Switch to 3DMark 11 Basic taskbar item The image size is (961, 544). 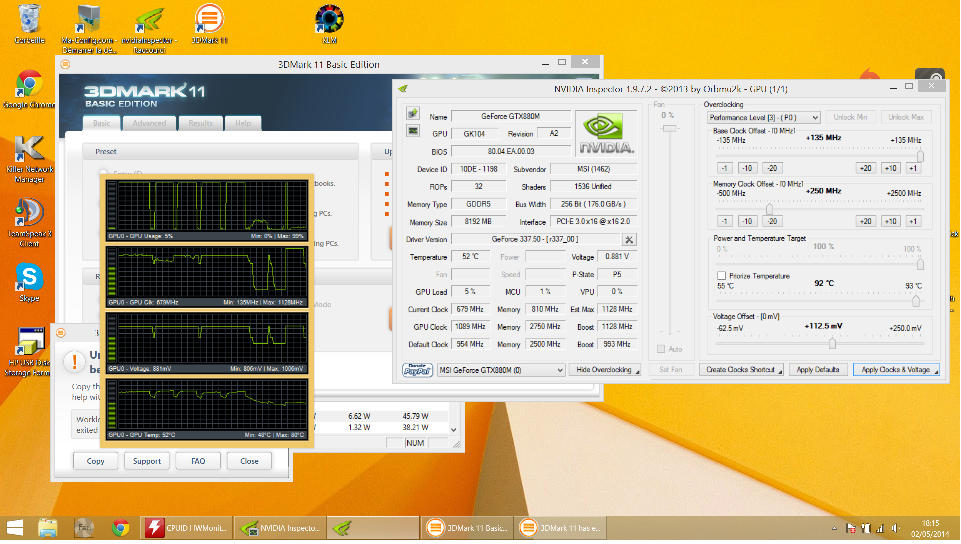pos(467,528)
